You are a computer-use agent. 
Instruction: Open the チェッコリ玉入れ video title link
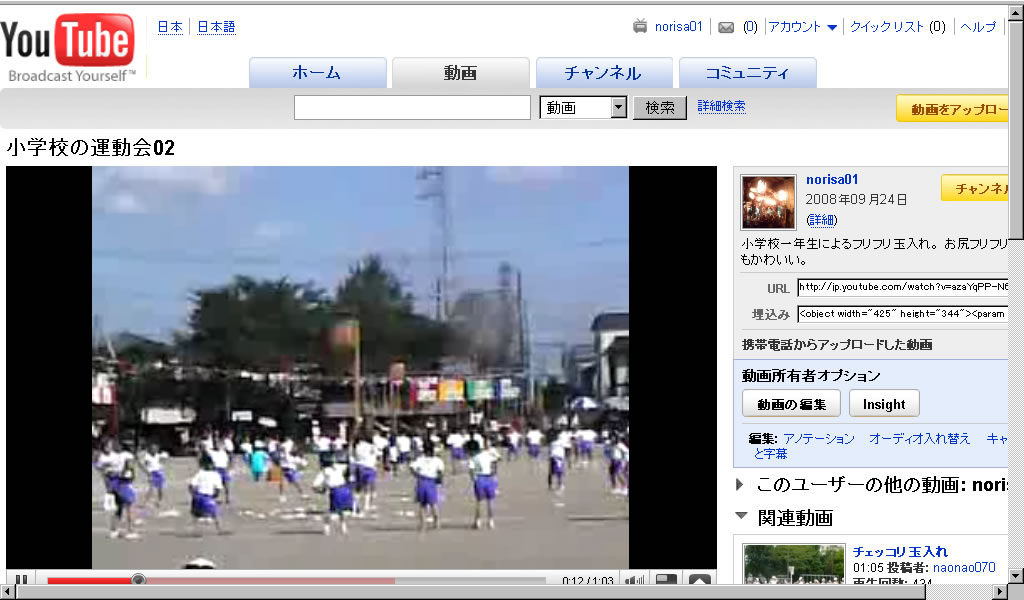click(900, 552)
